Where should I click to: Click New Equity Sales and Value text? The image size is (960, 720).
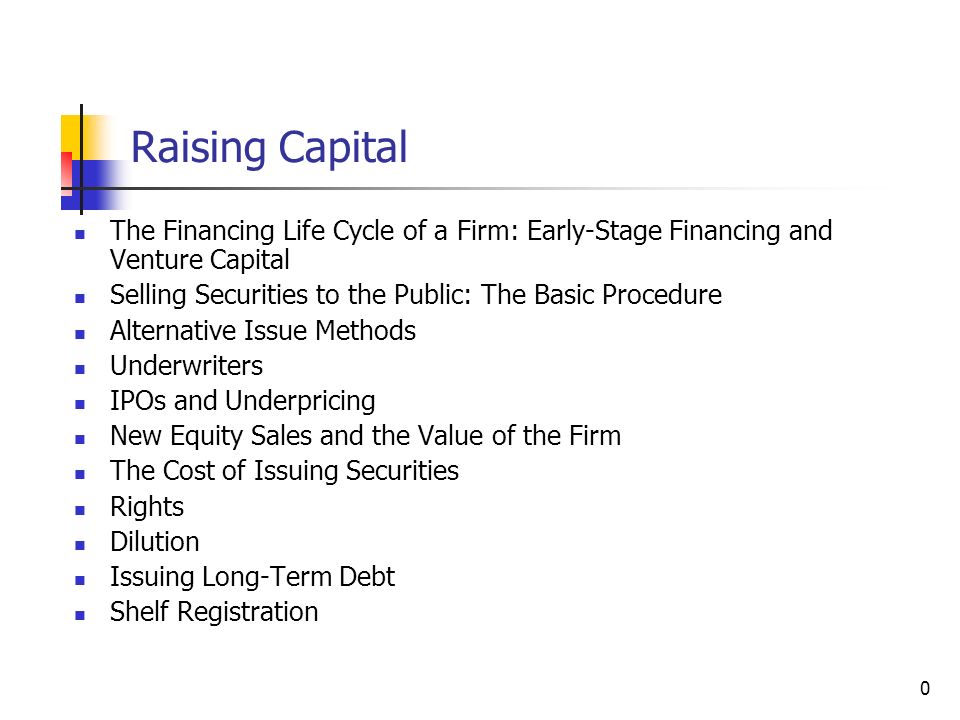pos(366,437)
